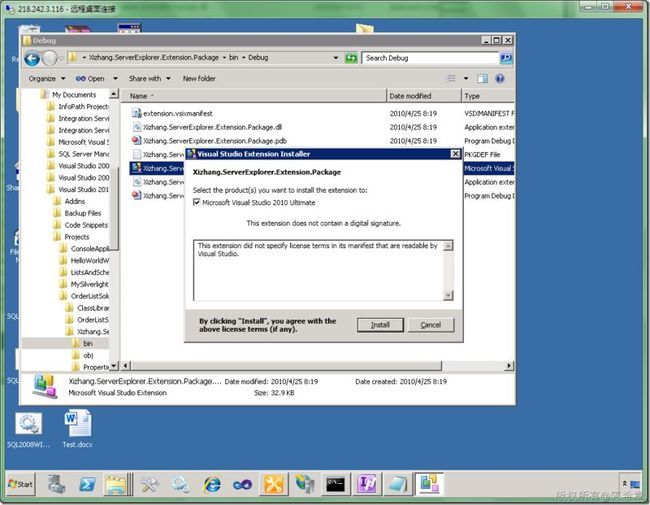This screenshot has width=650, height=505.
Task: Click Open in Explorer toolbar
Action: pyautogui.click(x=90, y=78)
